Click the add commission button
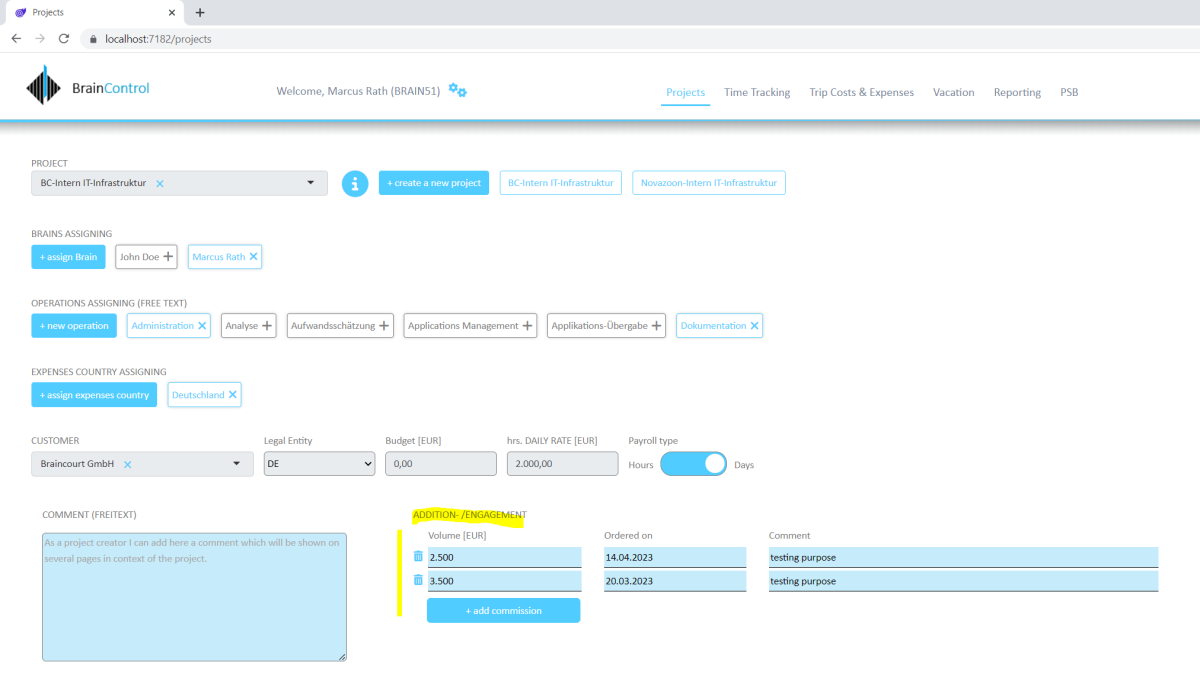This screenshot has height=675, width=1200. click(503, 610)
